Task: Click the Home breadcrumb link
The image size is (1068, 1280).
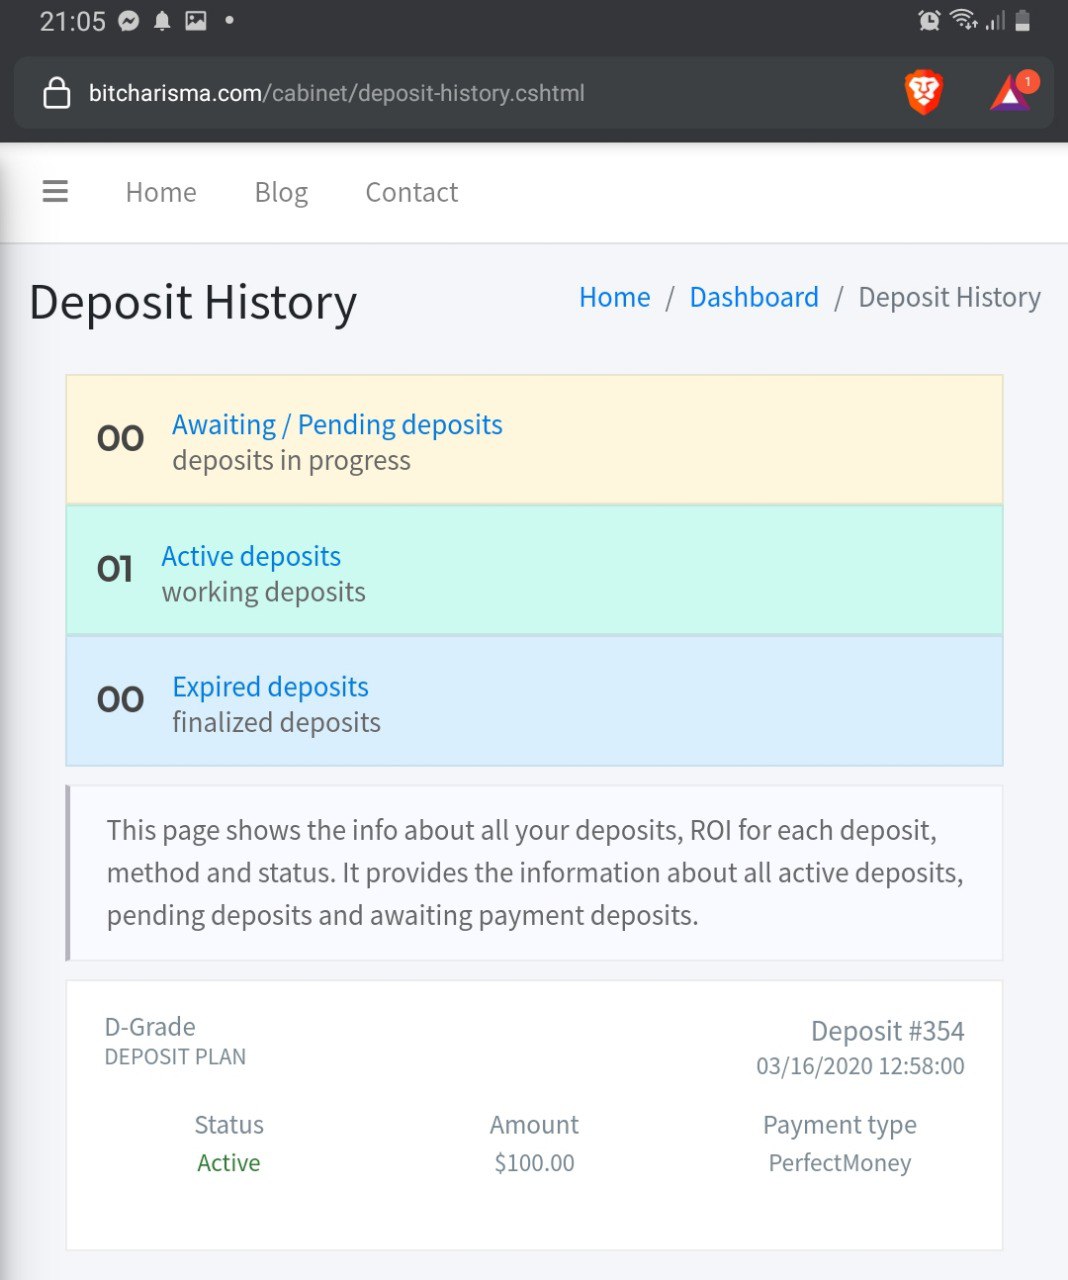Action: coord(614,297)
